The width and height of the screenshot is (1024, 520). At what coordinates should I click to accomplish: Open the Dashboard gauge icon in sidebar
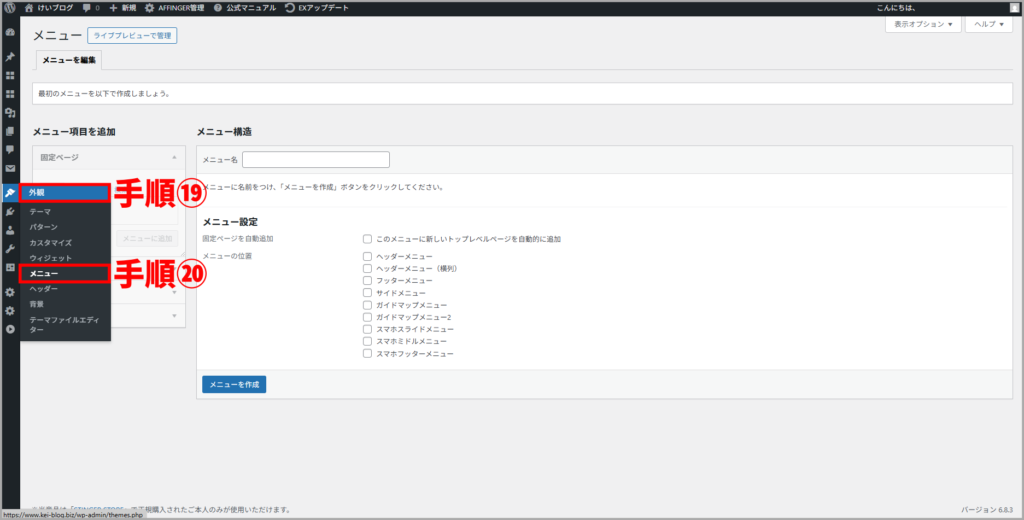click(10, 32)
